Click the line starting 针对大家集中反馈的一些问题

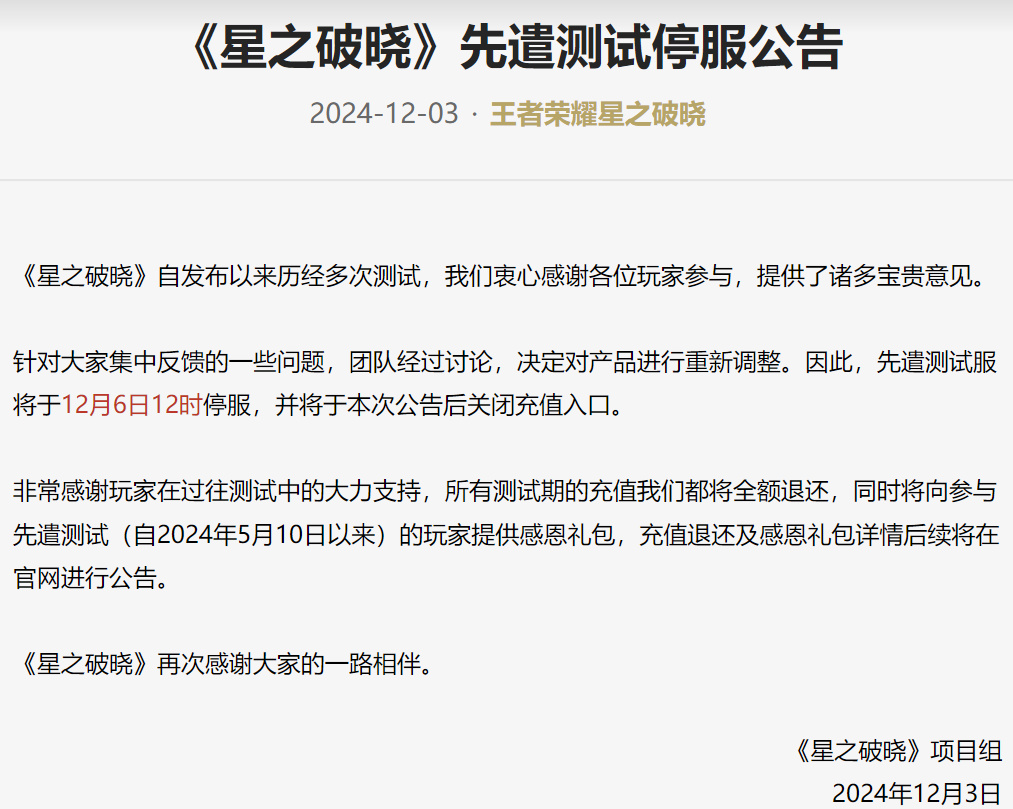pos(505,362)
